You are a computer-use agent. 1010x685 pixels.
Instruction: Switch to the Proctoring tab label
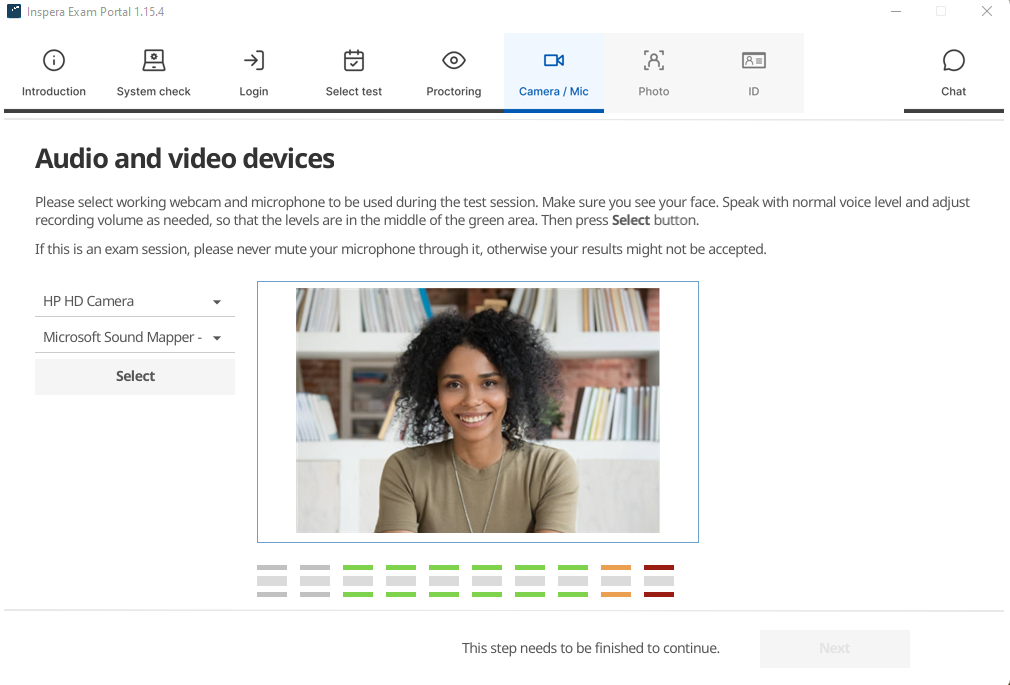point(453,92)
